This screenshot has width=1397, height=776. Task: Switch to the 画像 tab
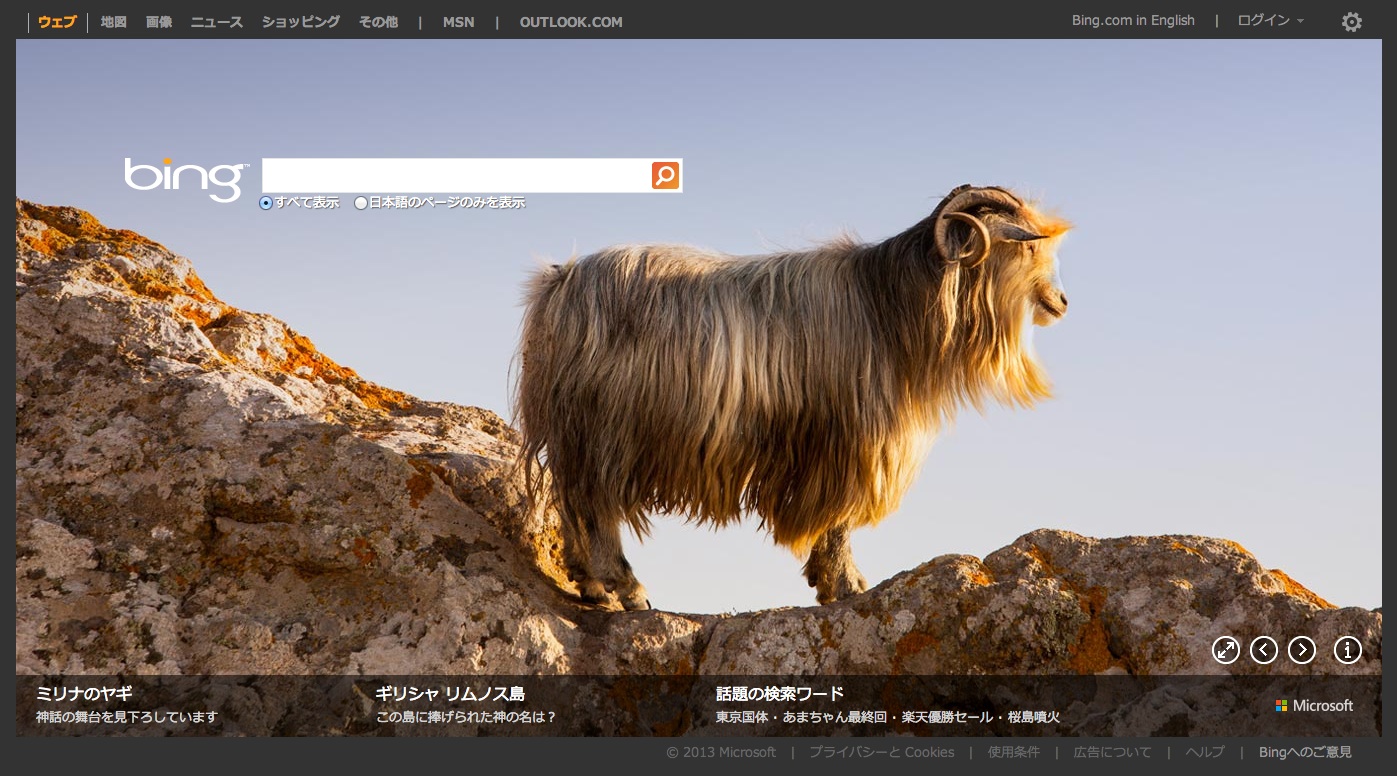coord(159,22)
